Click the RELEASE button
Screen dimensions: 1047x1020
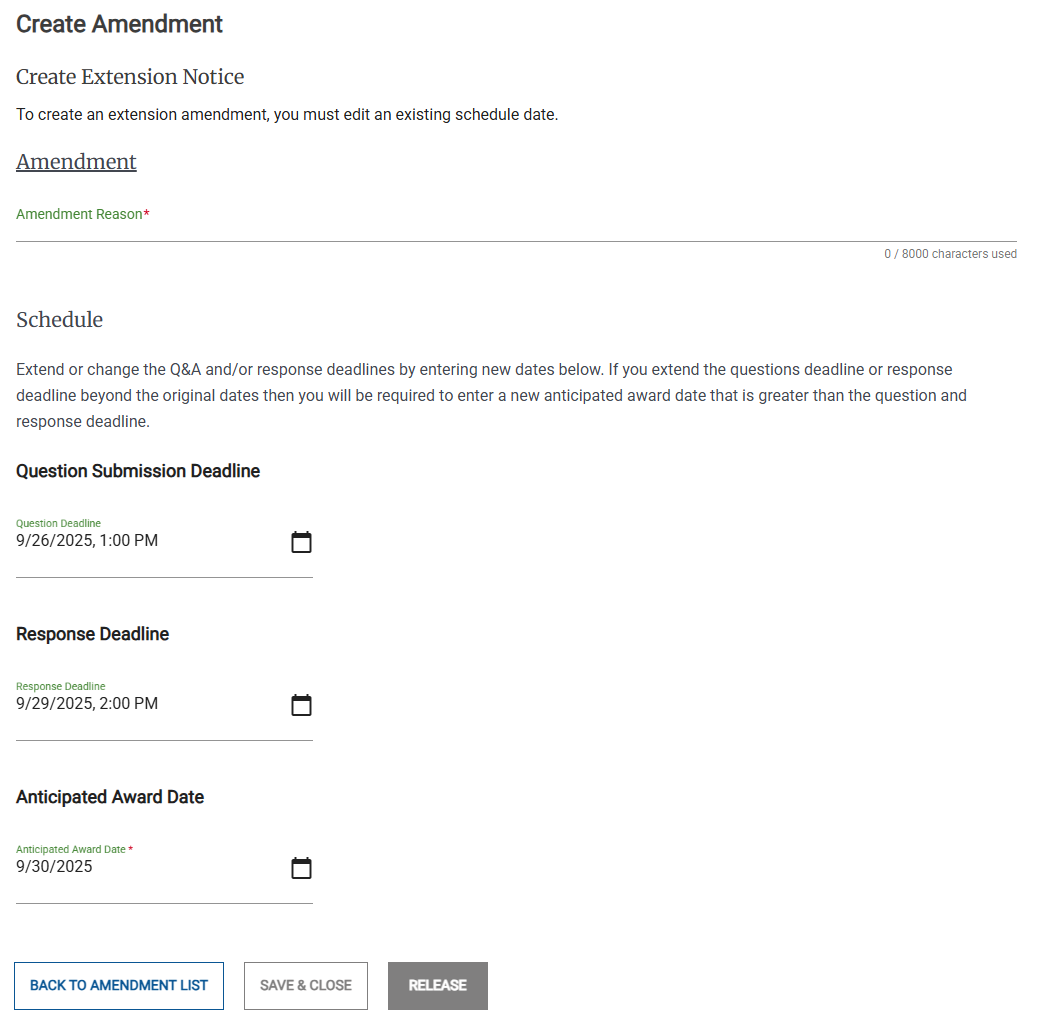pos(437,985)
